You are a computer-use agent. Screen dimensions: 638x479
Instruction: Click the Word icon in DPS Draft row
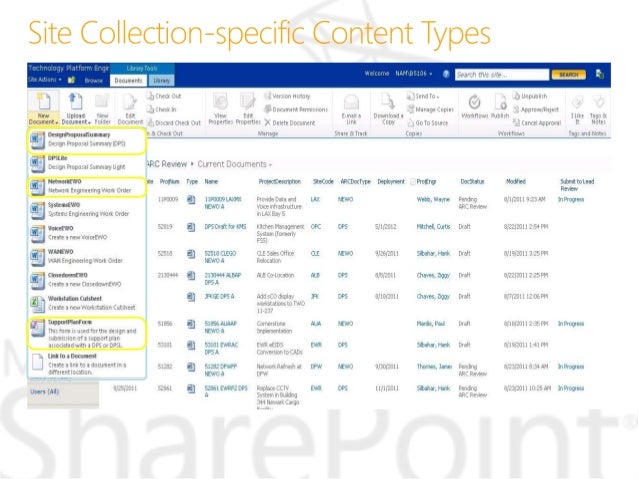(x=190, y=227)
